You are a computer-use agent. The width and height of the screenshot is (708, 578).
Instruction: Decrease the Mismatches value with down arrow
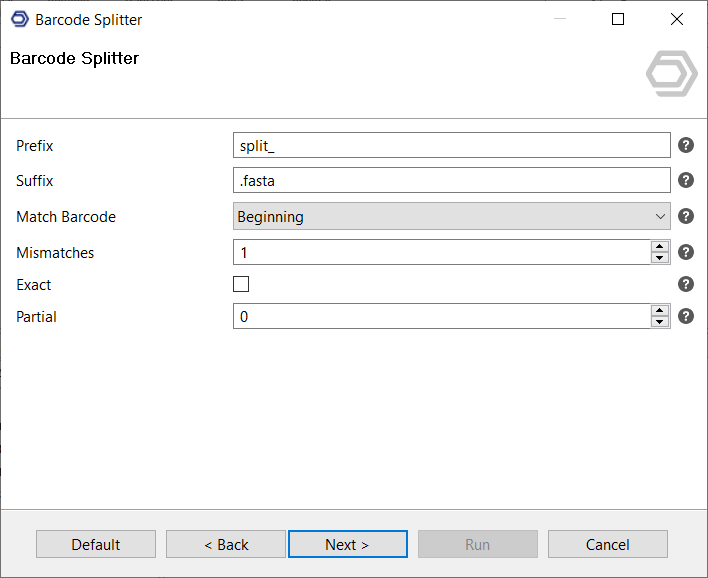tap(659, 258)
